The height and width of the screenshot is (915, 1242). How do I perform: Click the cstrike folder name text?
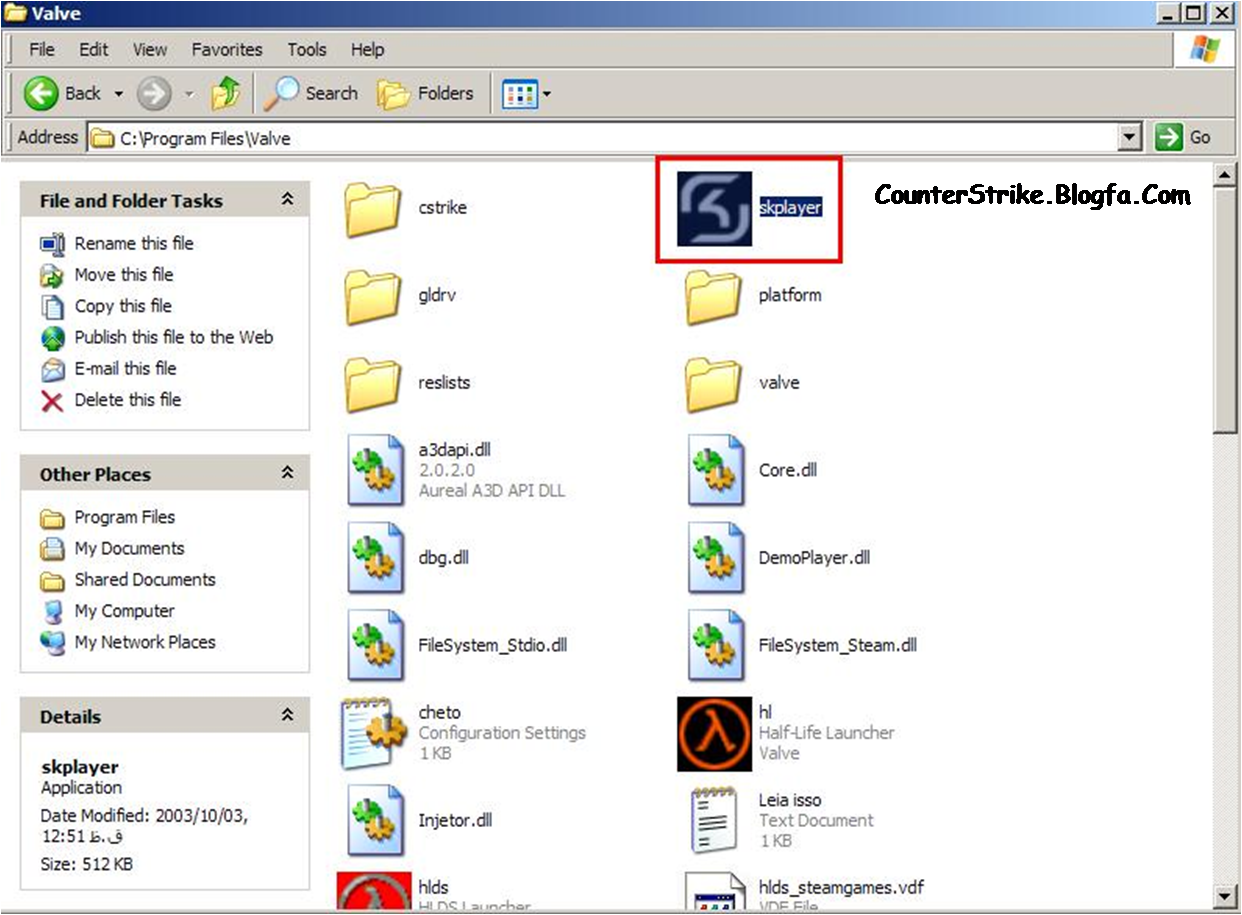(443, 207)
